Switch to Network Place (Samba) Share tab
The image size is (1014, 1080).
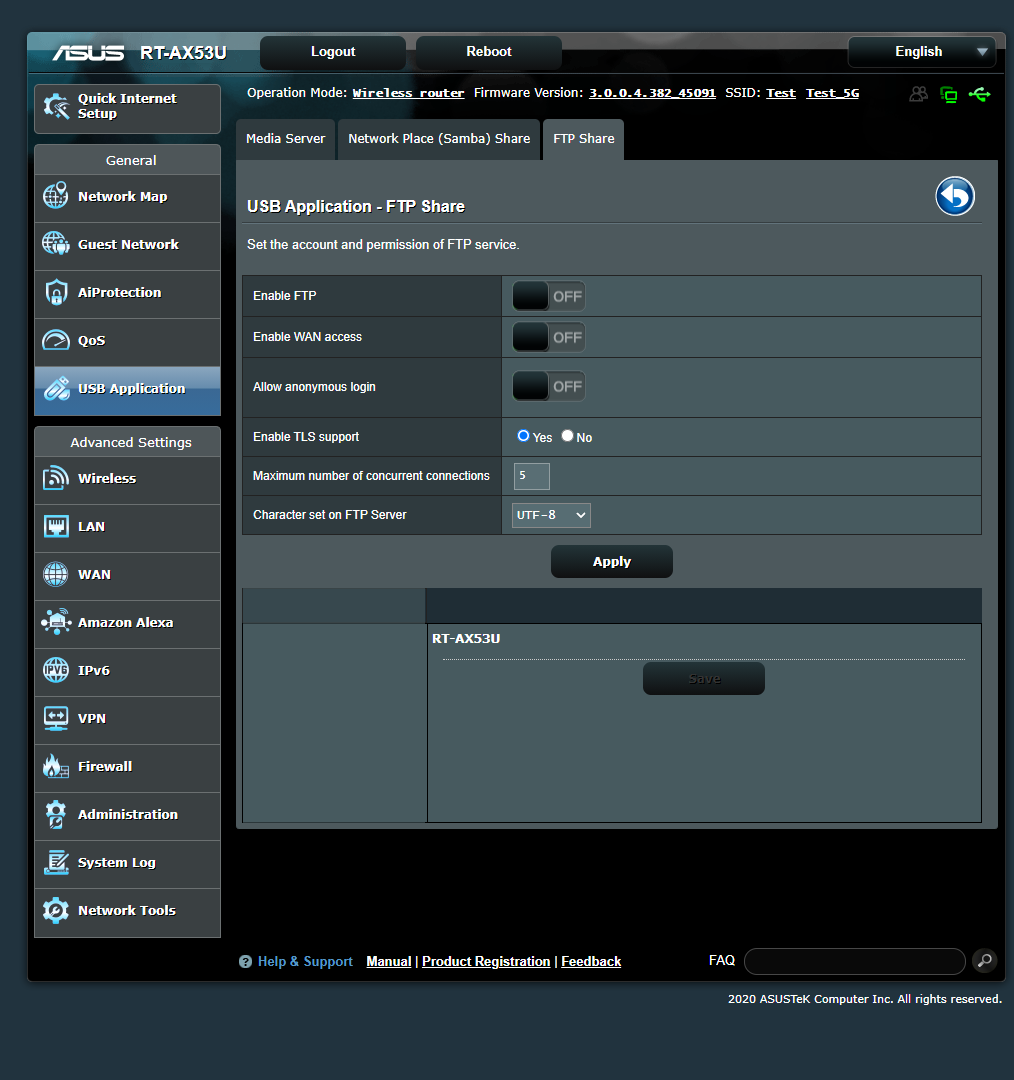point(439,139)
